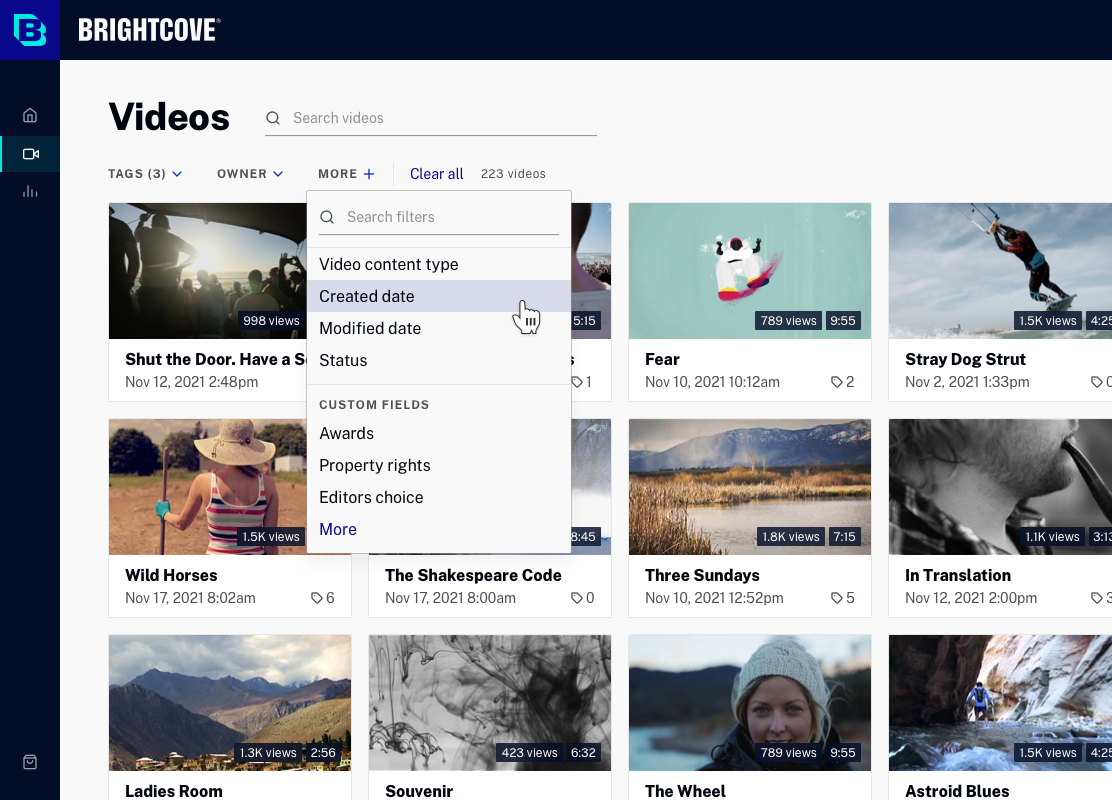Click the Clear all link
This screenshot has width=1112, height=800.
(437, 174)
